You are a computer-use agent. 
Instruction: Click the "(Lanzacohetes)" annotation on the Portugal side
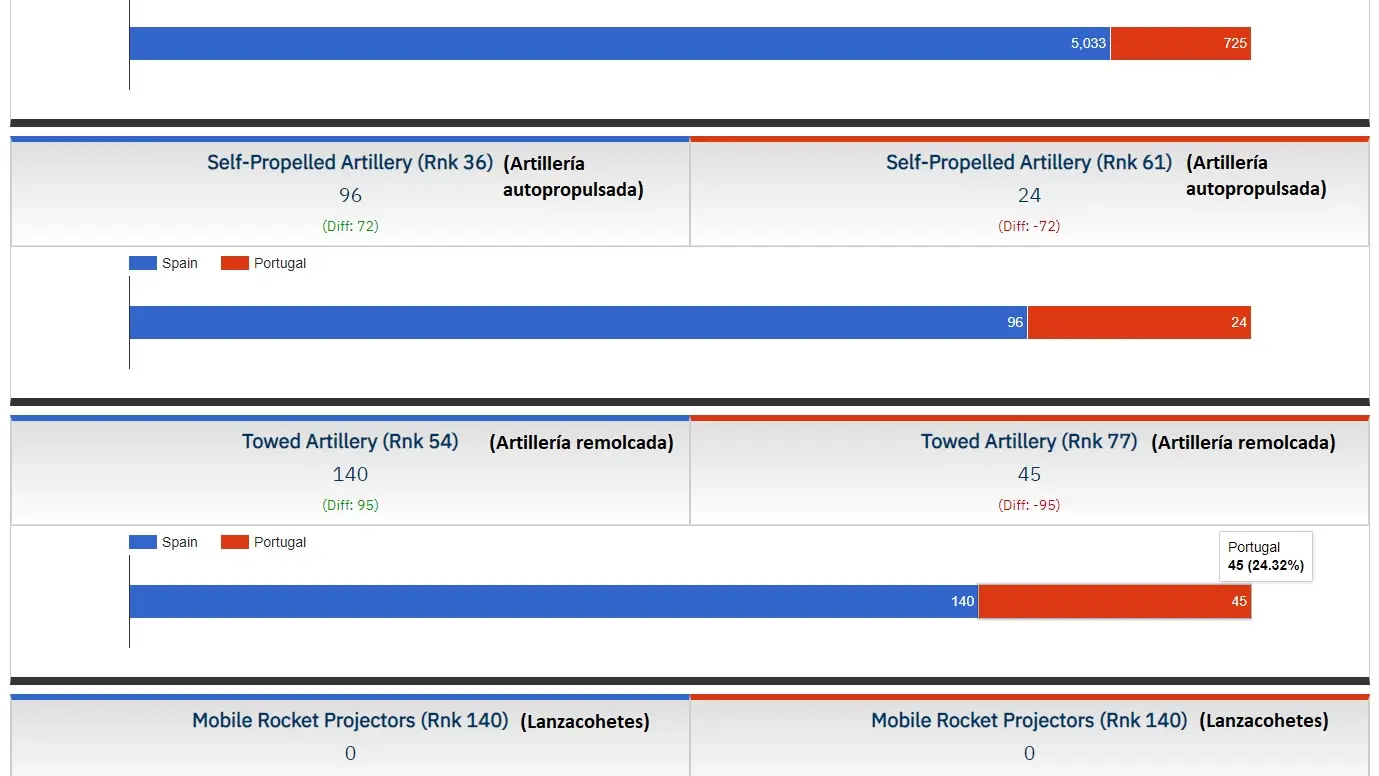pos(1264,720)
